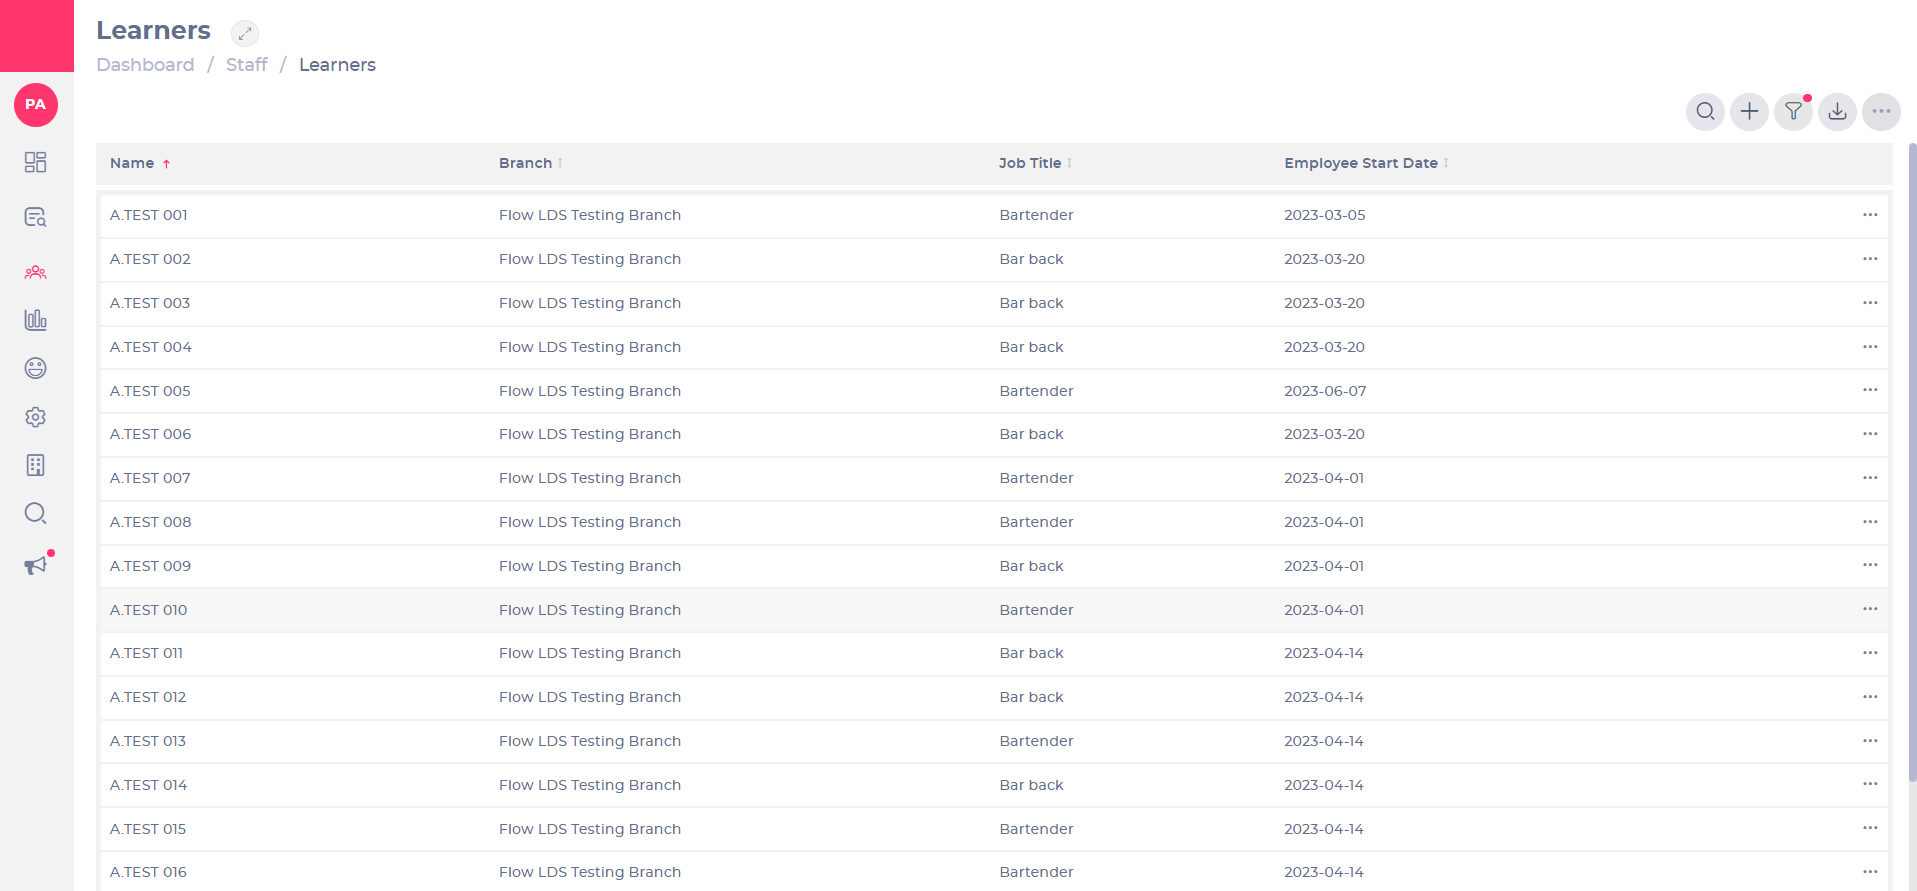Open row actions for A.TEST 010

(x=1870, y=609)
